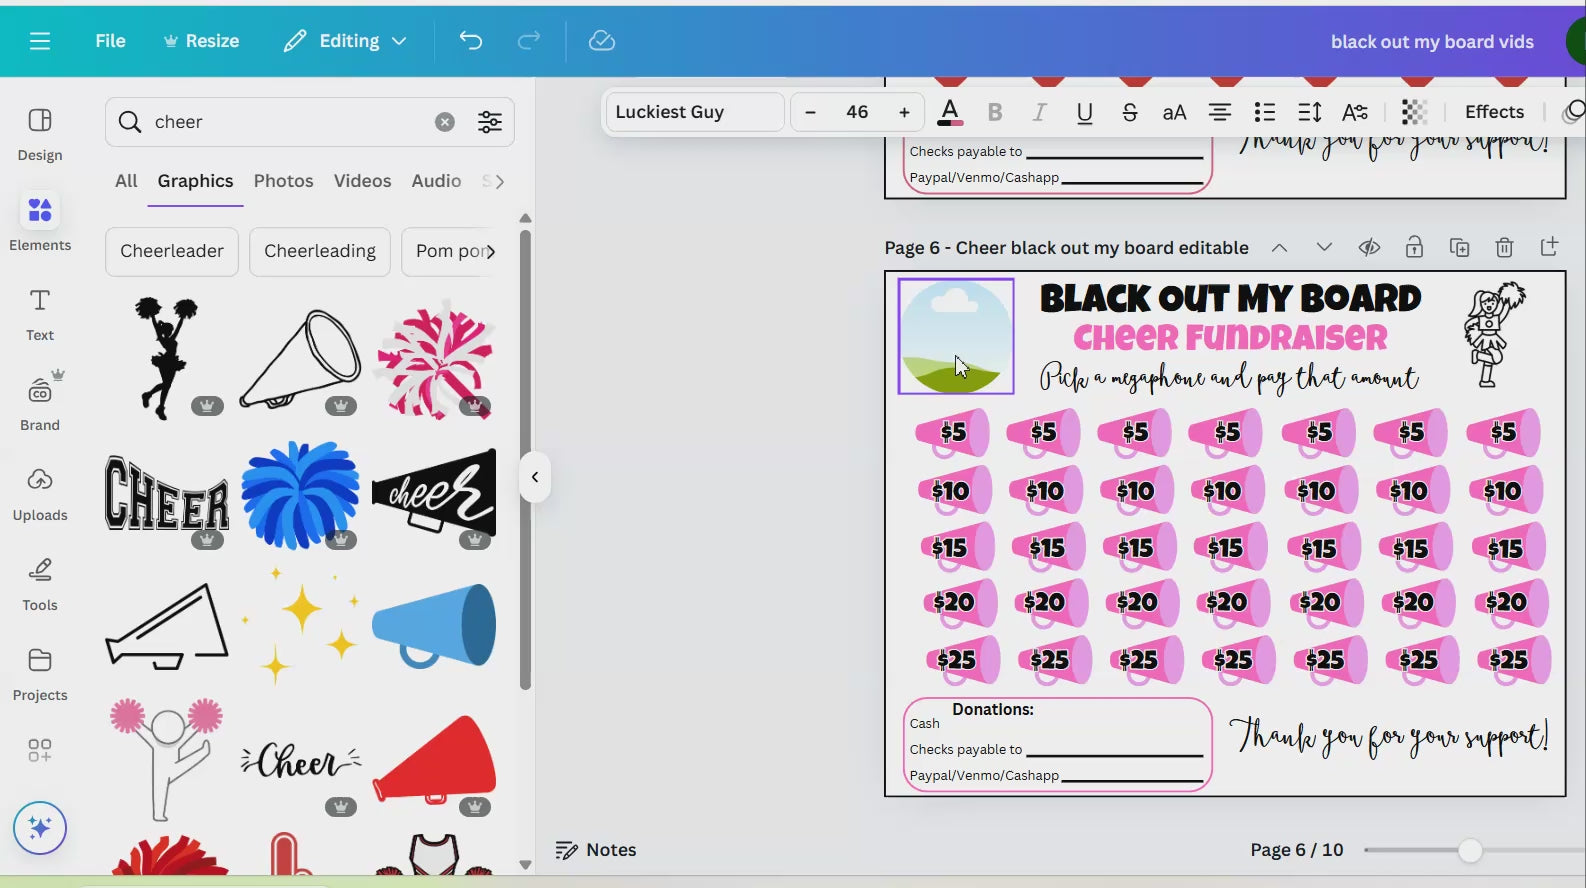Hide page 6 using the eye icon
Screen dimensions: 1586x888
point(1369,247)
